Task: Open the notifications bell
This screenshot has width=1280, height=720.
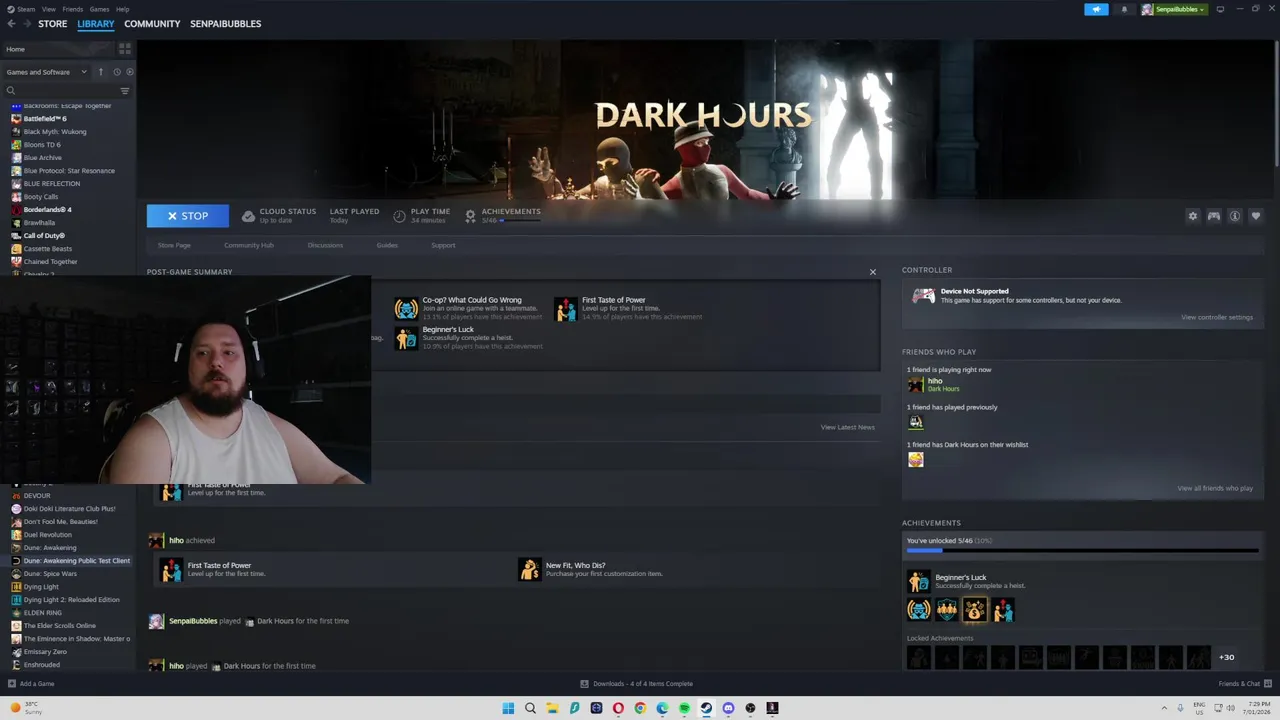Action: 1124,9
